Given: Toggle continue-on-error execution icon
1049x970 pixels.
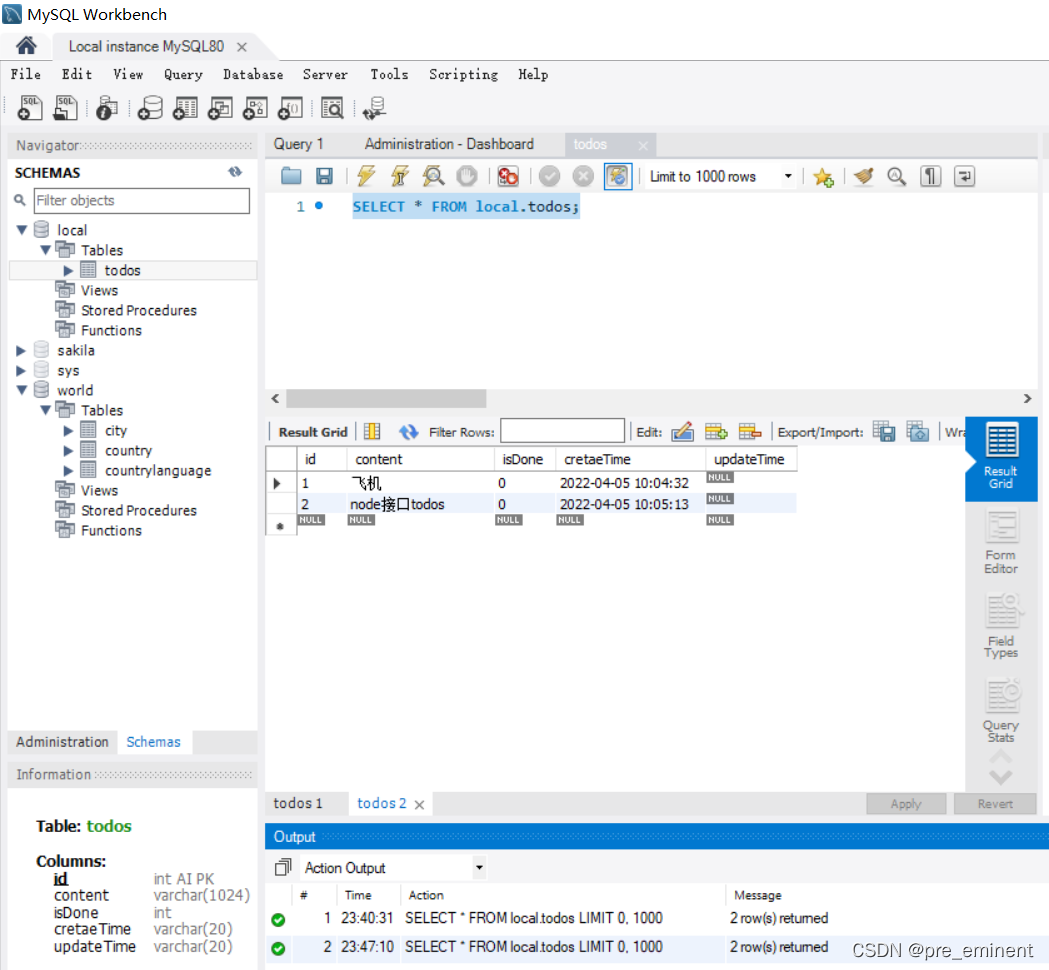Looking at the screenshot, I should 508,176.
